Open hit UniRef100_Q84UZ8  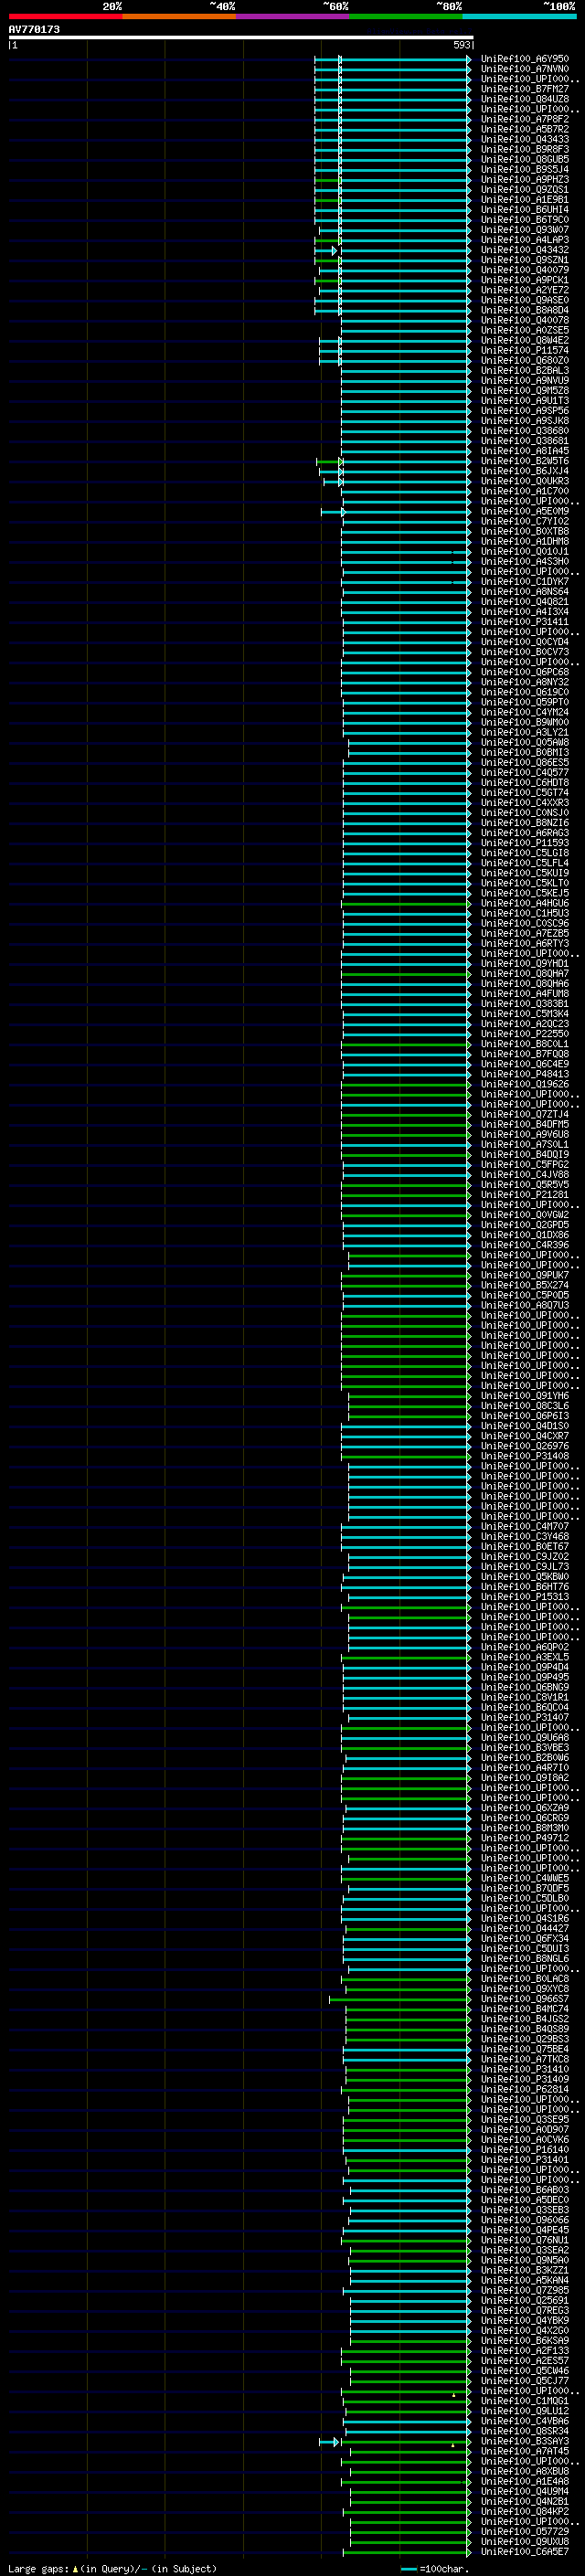[x=525, y=99]
